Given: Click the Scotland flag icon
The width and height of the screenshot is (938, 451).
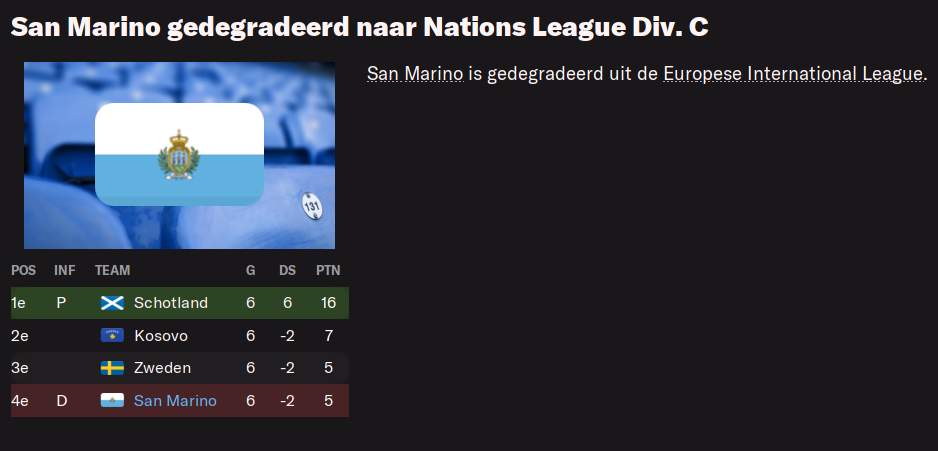Looking at the screenshot, I should [x=112, y=303].
